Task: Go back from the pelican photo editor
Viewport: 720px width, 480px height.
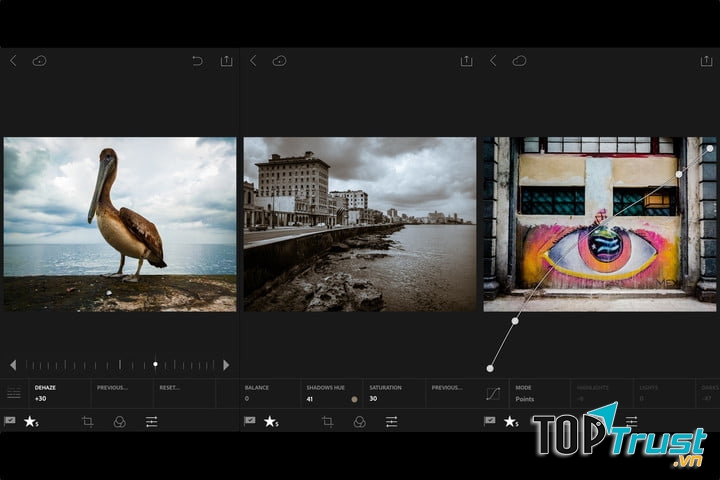Action: (x=13, y=61)
